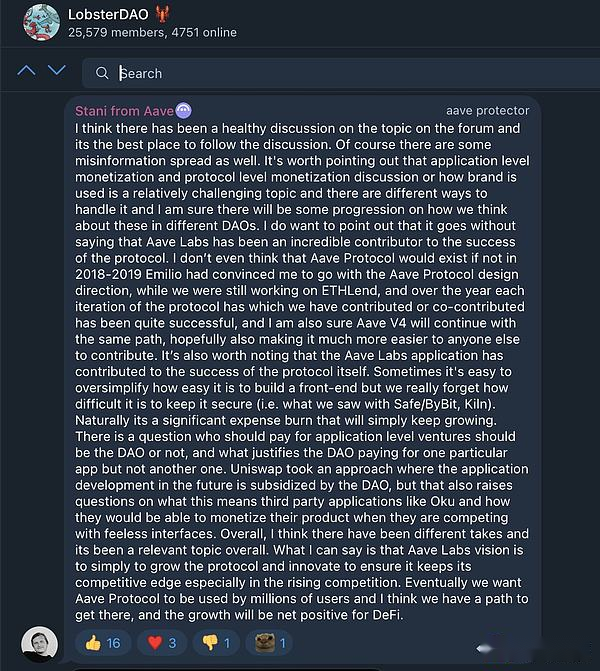
Task: Type in the Search field
Action: (300, 73)
